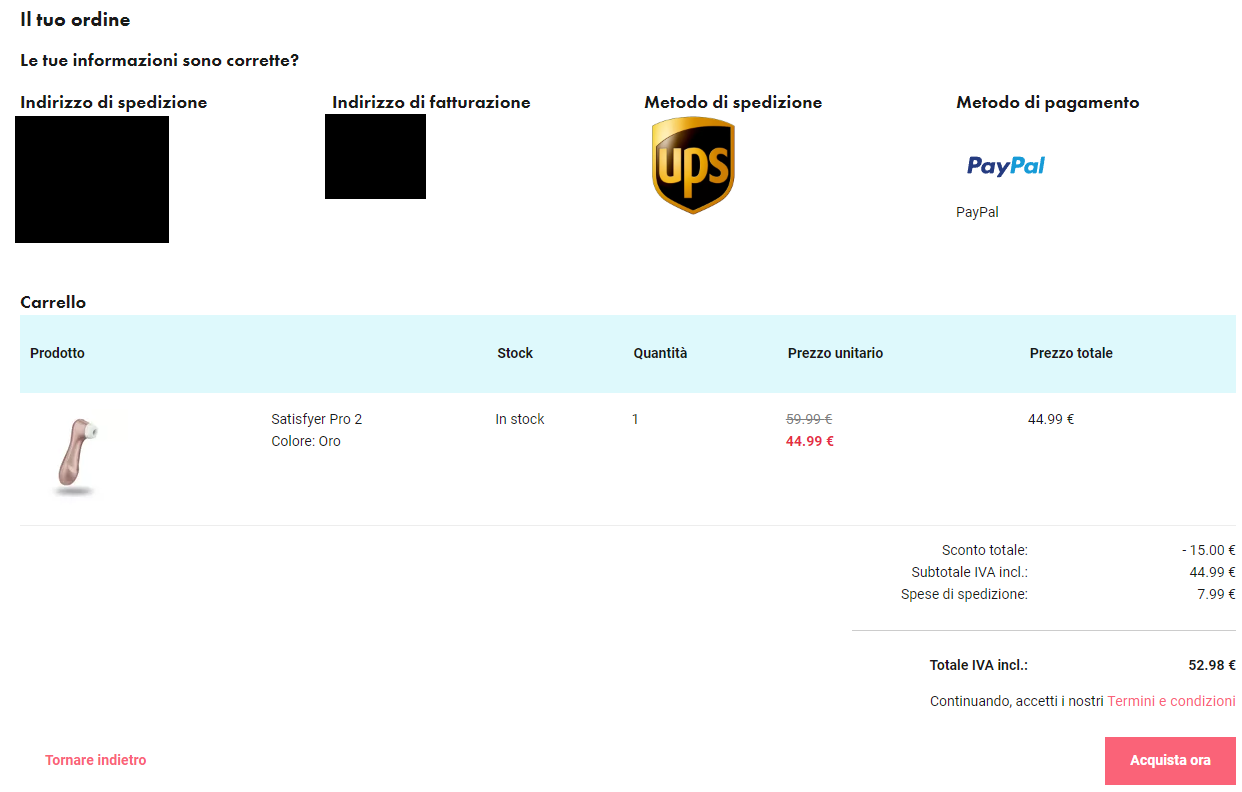Viewport: 1242px width, 792px height.
Task: Click the Spese di spedizione 7.99 € value
Action: coord(1216,594)
